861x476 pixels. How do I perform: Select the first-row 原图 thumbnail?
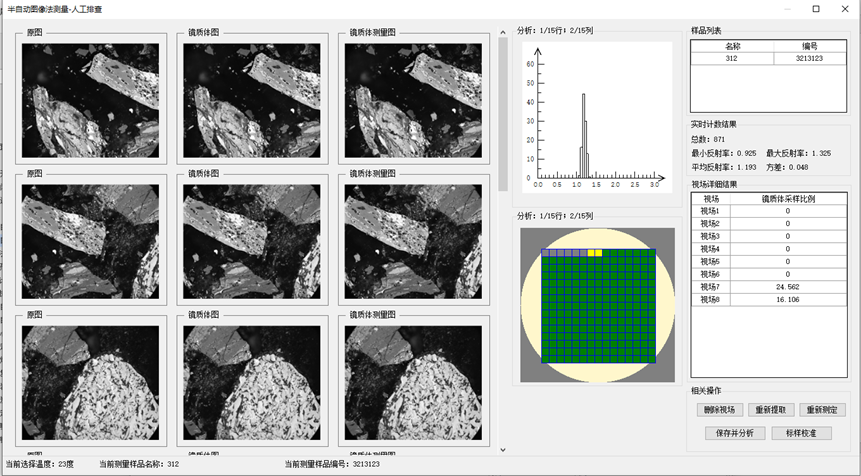click(90, 87)
